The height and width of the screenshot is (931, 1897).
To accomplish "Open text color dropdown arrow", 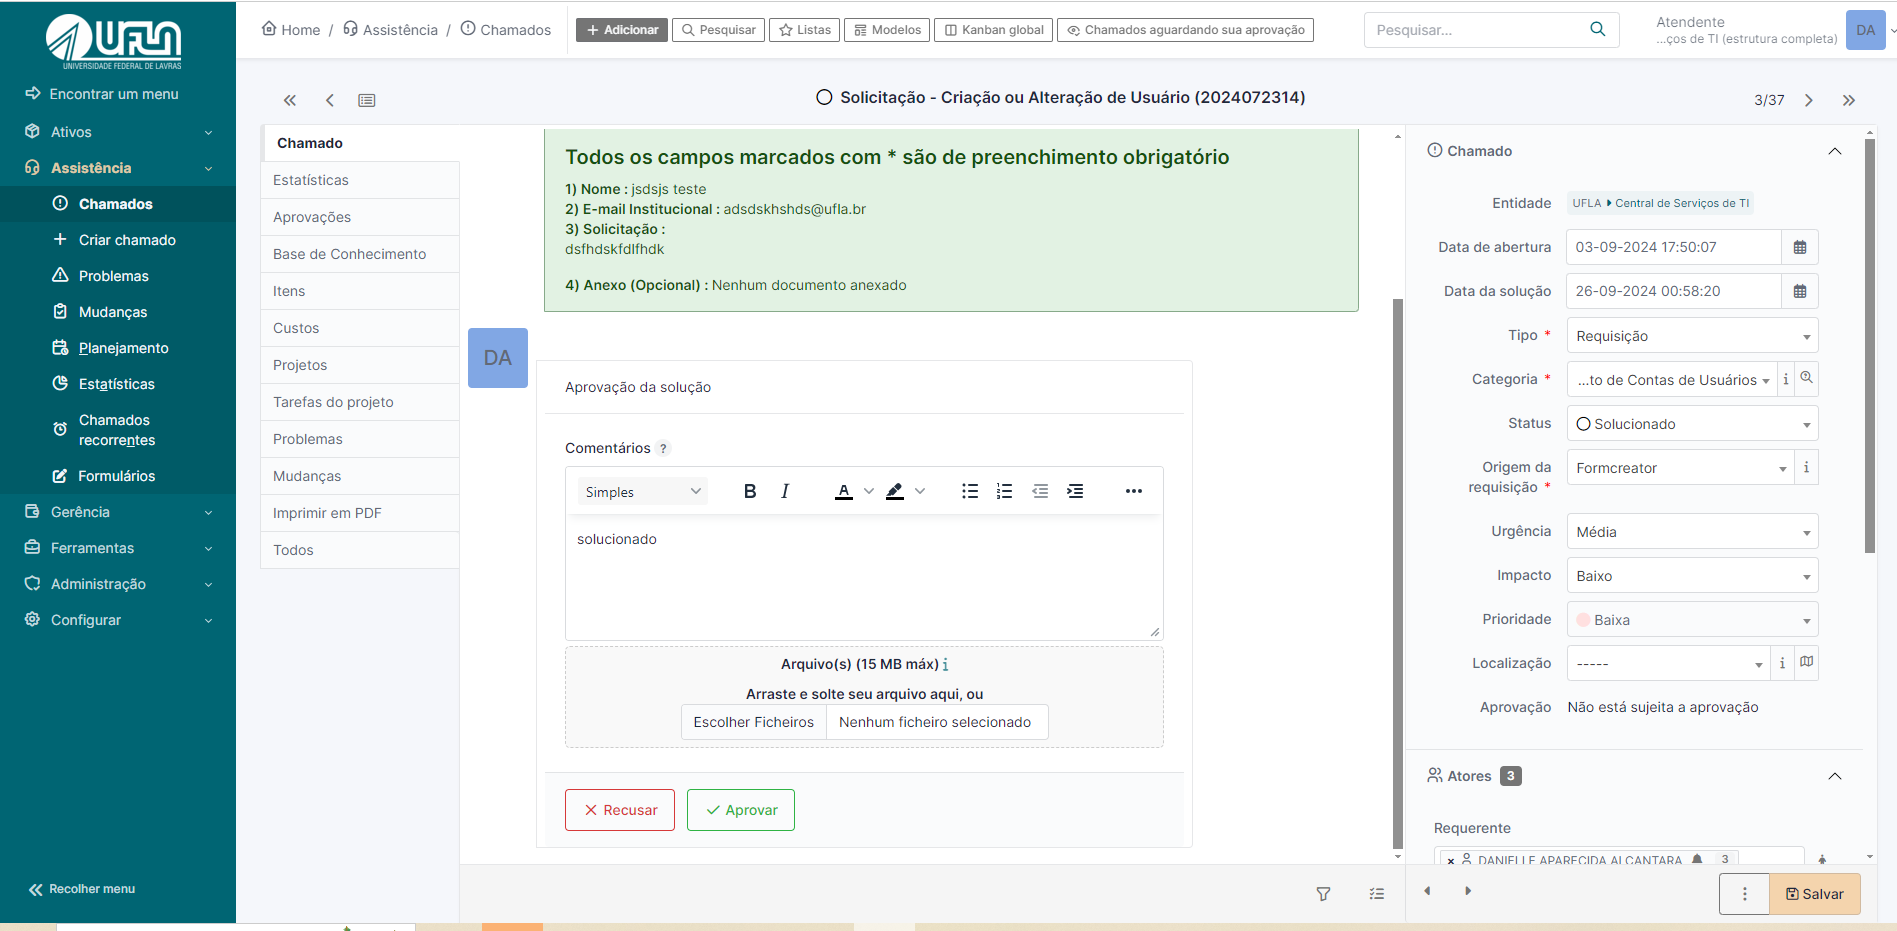I will coord(869,491).
